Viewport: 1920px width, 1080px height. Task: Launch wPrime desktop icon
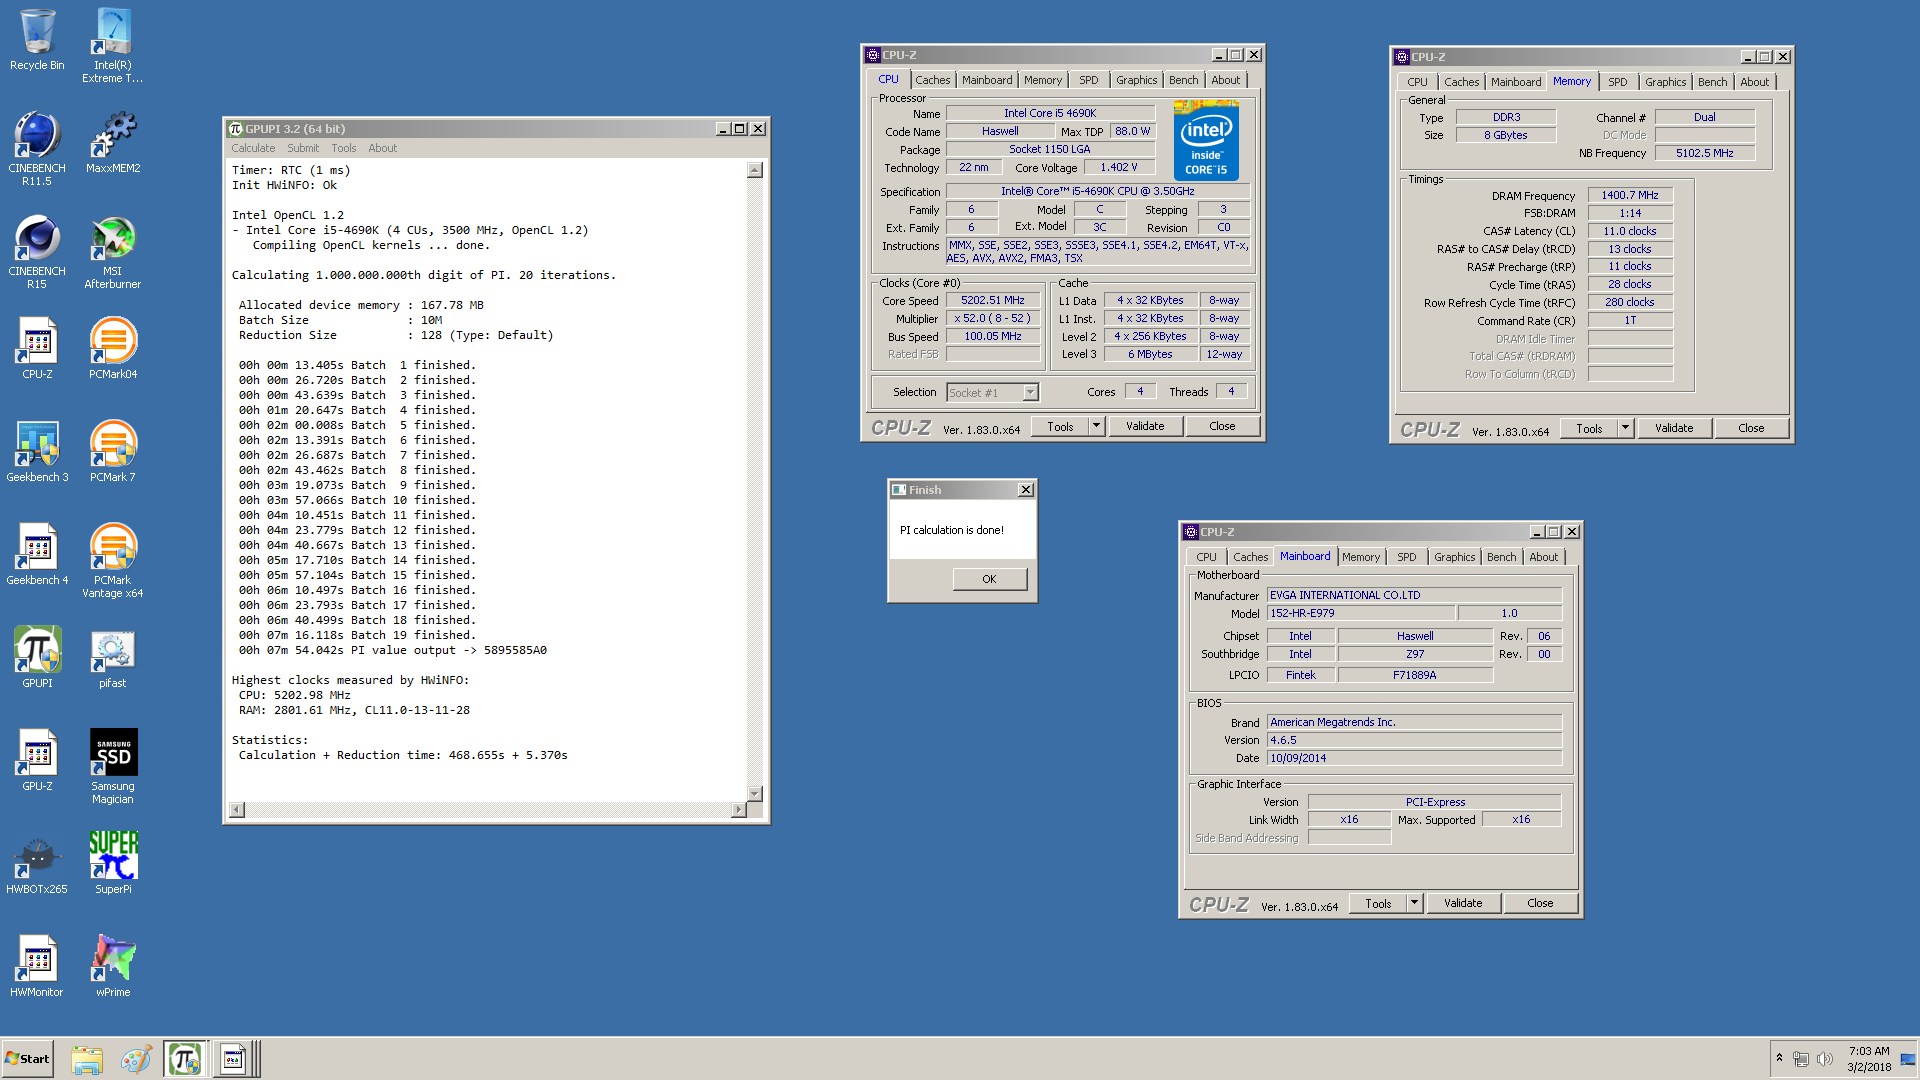(112, 966)
